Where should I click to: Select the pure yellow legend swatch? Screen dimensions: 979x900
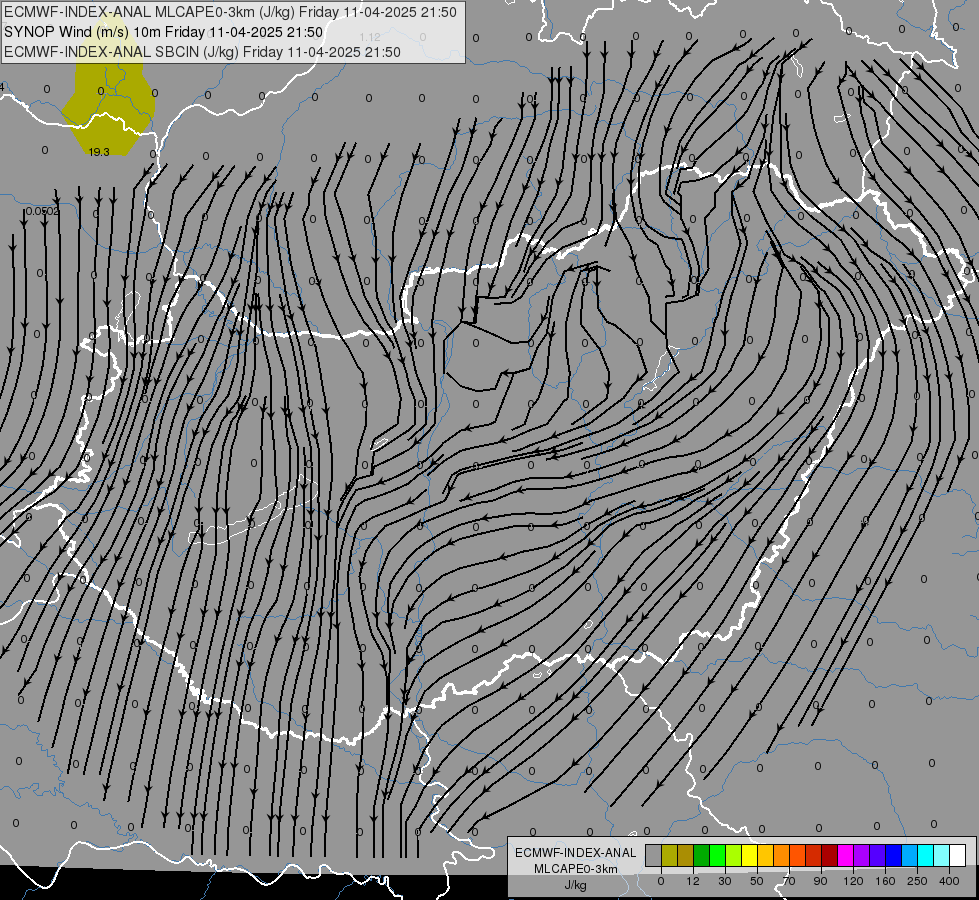coord(750,856)
